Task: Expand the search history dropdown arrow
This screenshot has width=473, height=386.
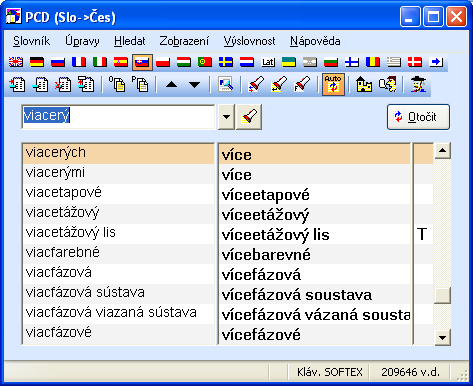Action: coord(226,117)
